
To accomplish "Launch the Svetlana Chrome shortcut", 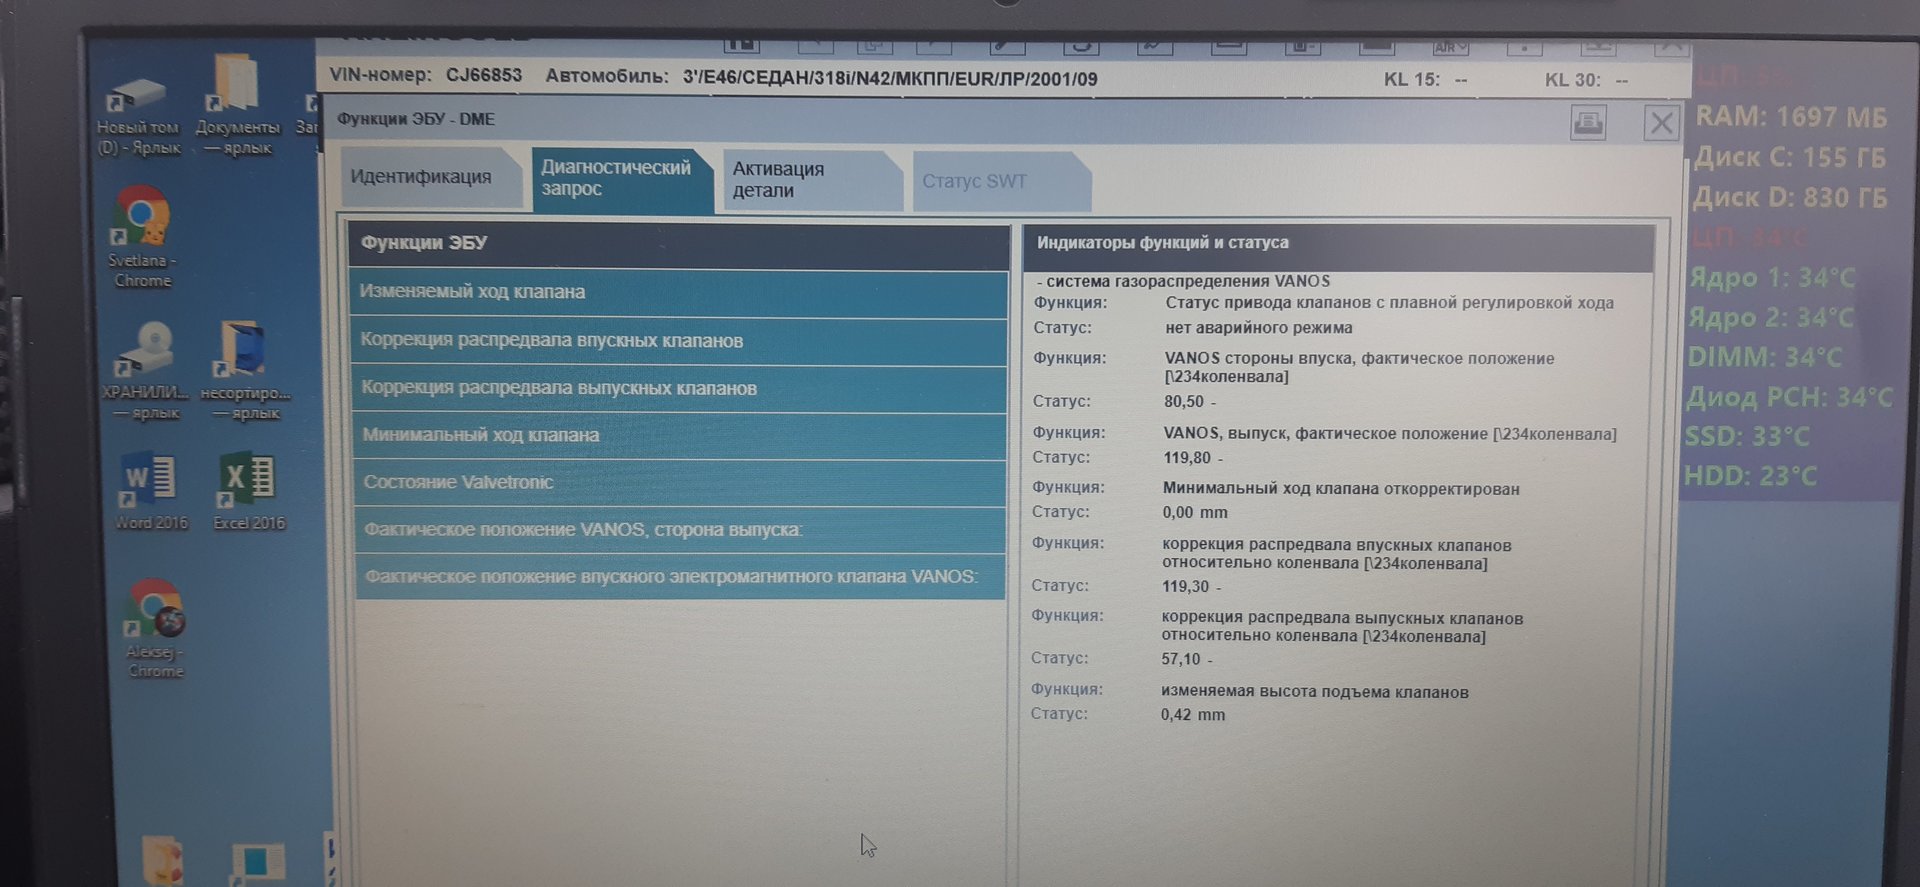I will pyautogui.click(x=141, y=237).
